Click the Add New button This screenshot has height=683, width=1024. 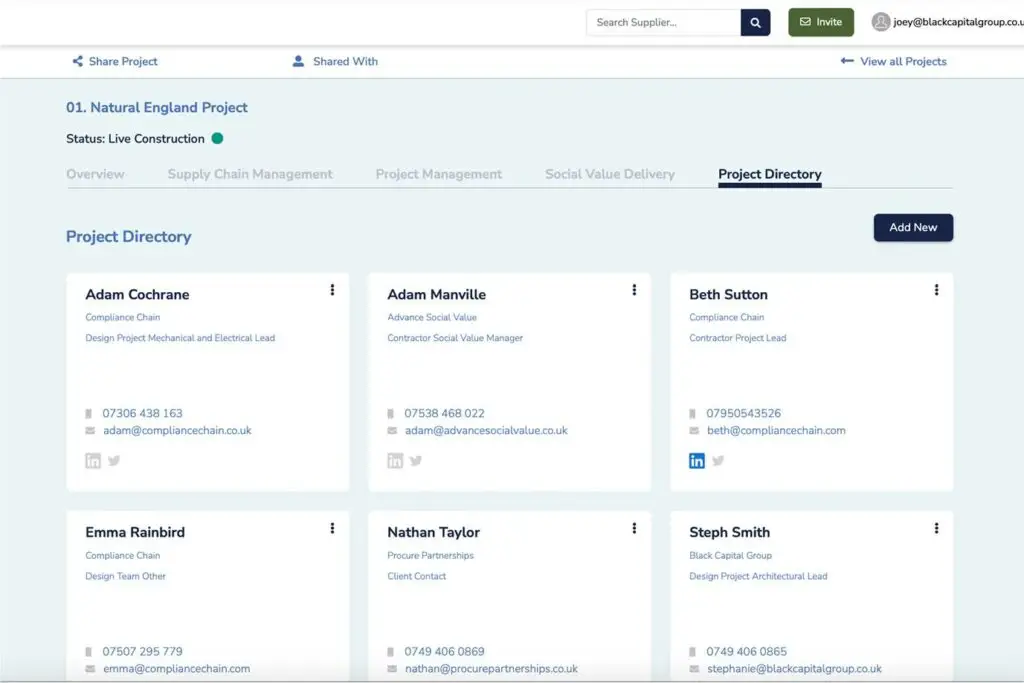pos(913,227)
